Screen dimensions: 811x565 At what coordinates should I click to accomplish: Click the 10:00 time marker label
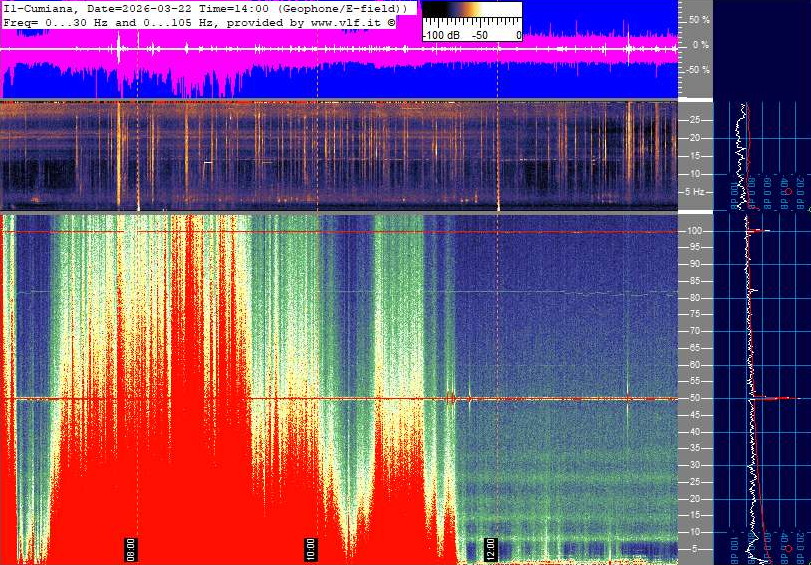pos(311,549)
